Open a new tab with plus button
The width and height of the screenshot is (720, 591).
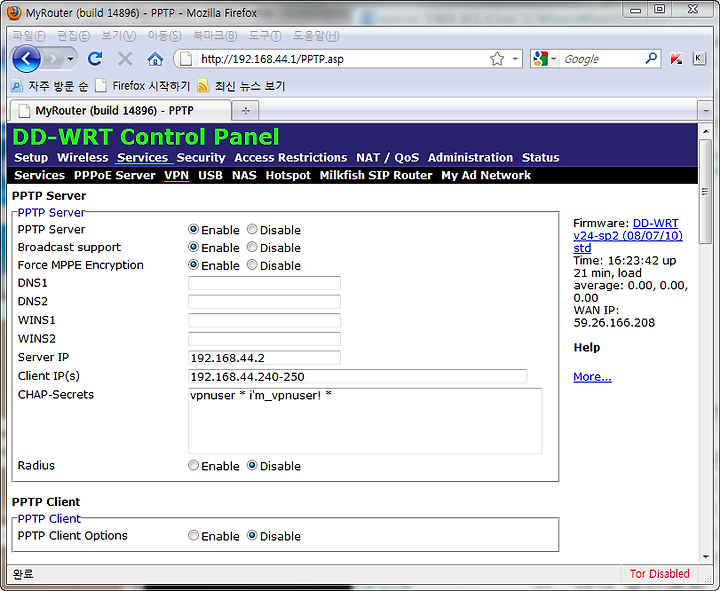pyautogui.click(x=246, y=110)
